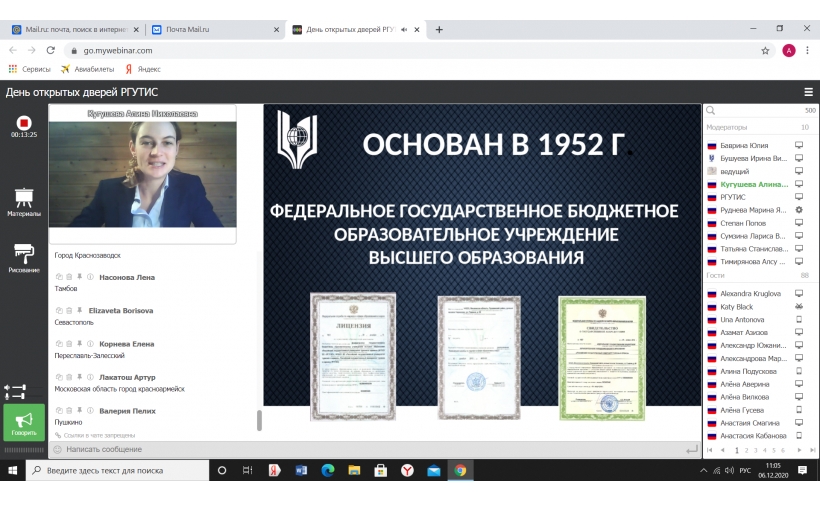The image size is (820, 512).
Task: Open info icon for Лакатош Артур
Action: click(x=90, y=377)
